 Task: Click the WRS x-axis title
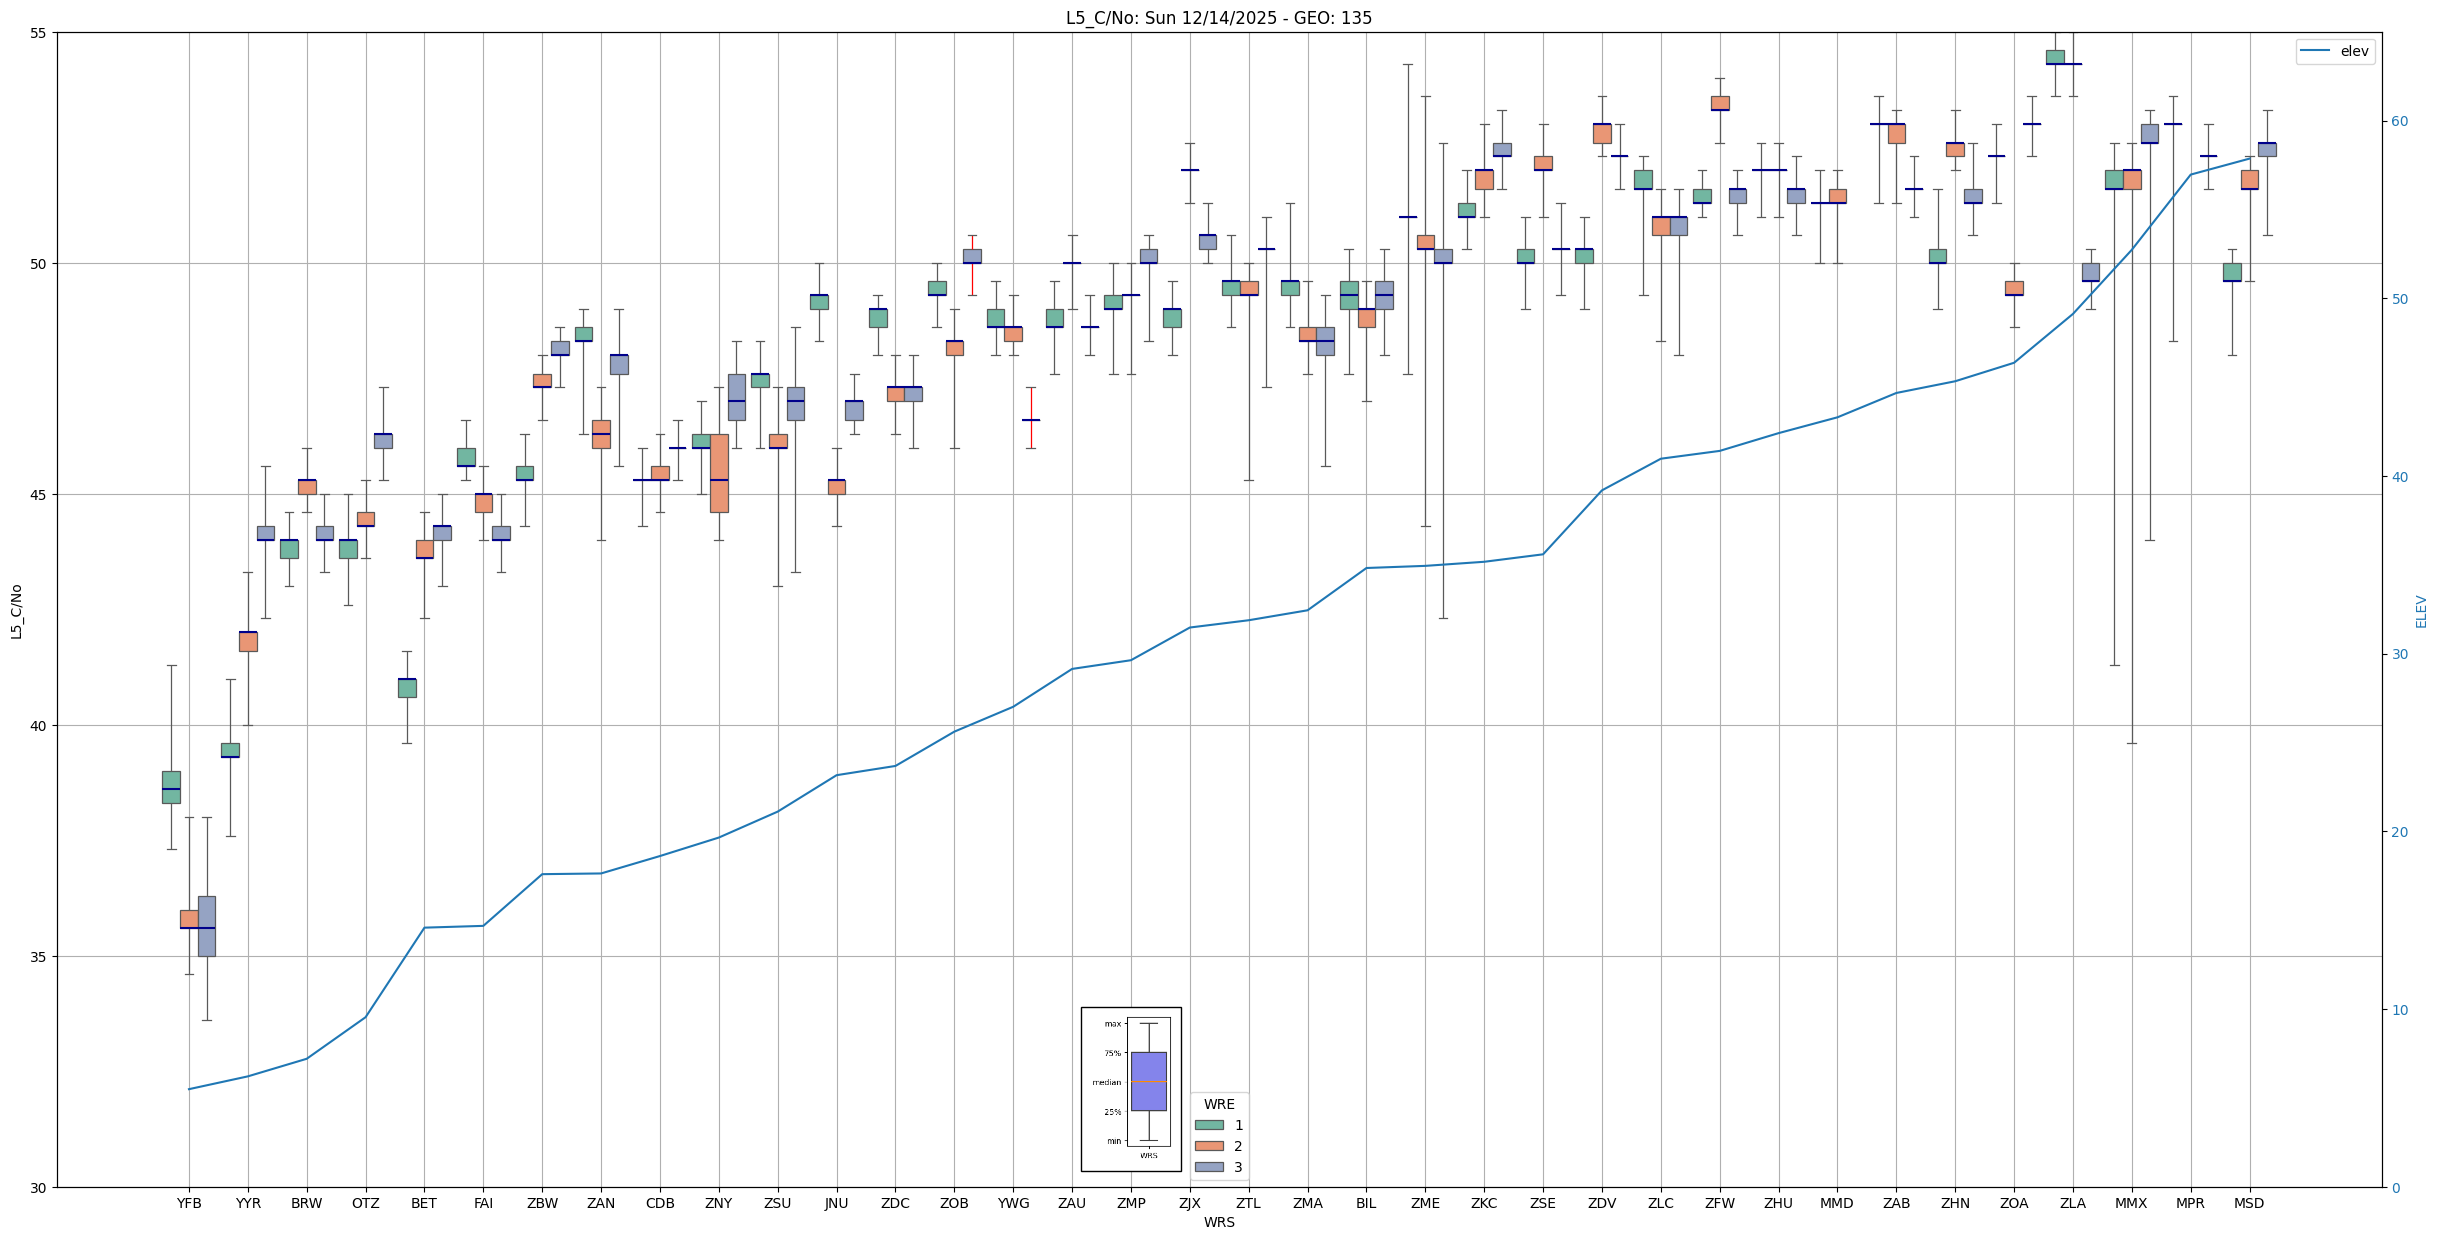tap(1218, 1222)
